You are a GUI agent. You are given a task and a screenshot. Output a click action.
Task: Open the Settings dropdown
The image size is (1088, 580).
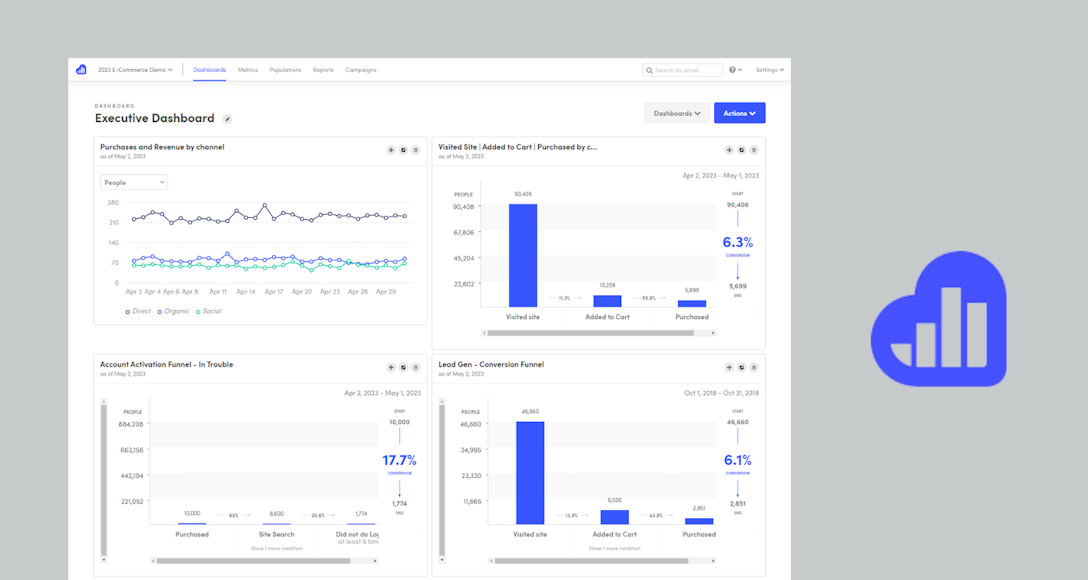click(769, 69)
